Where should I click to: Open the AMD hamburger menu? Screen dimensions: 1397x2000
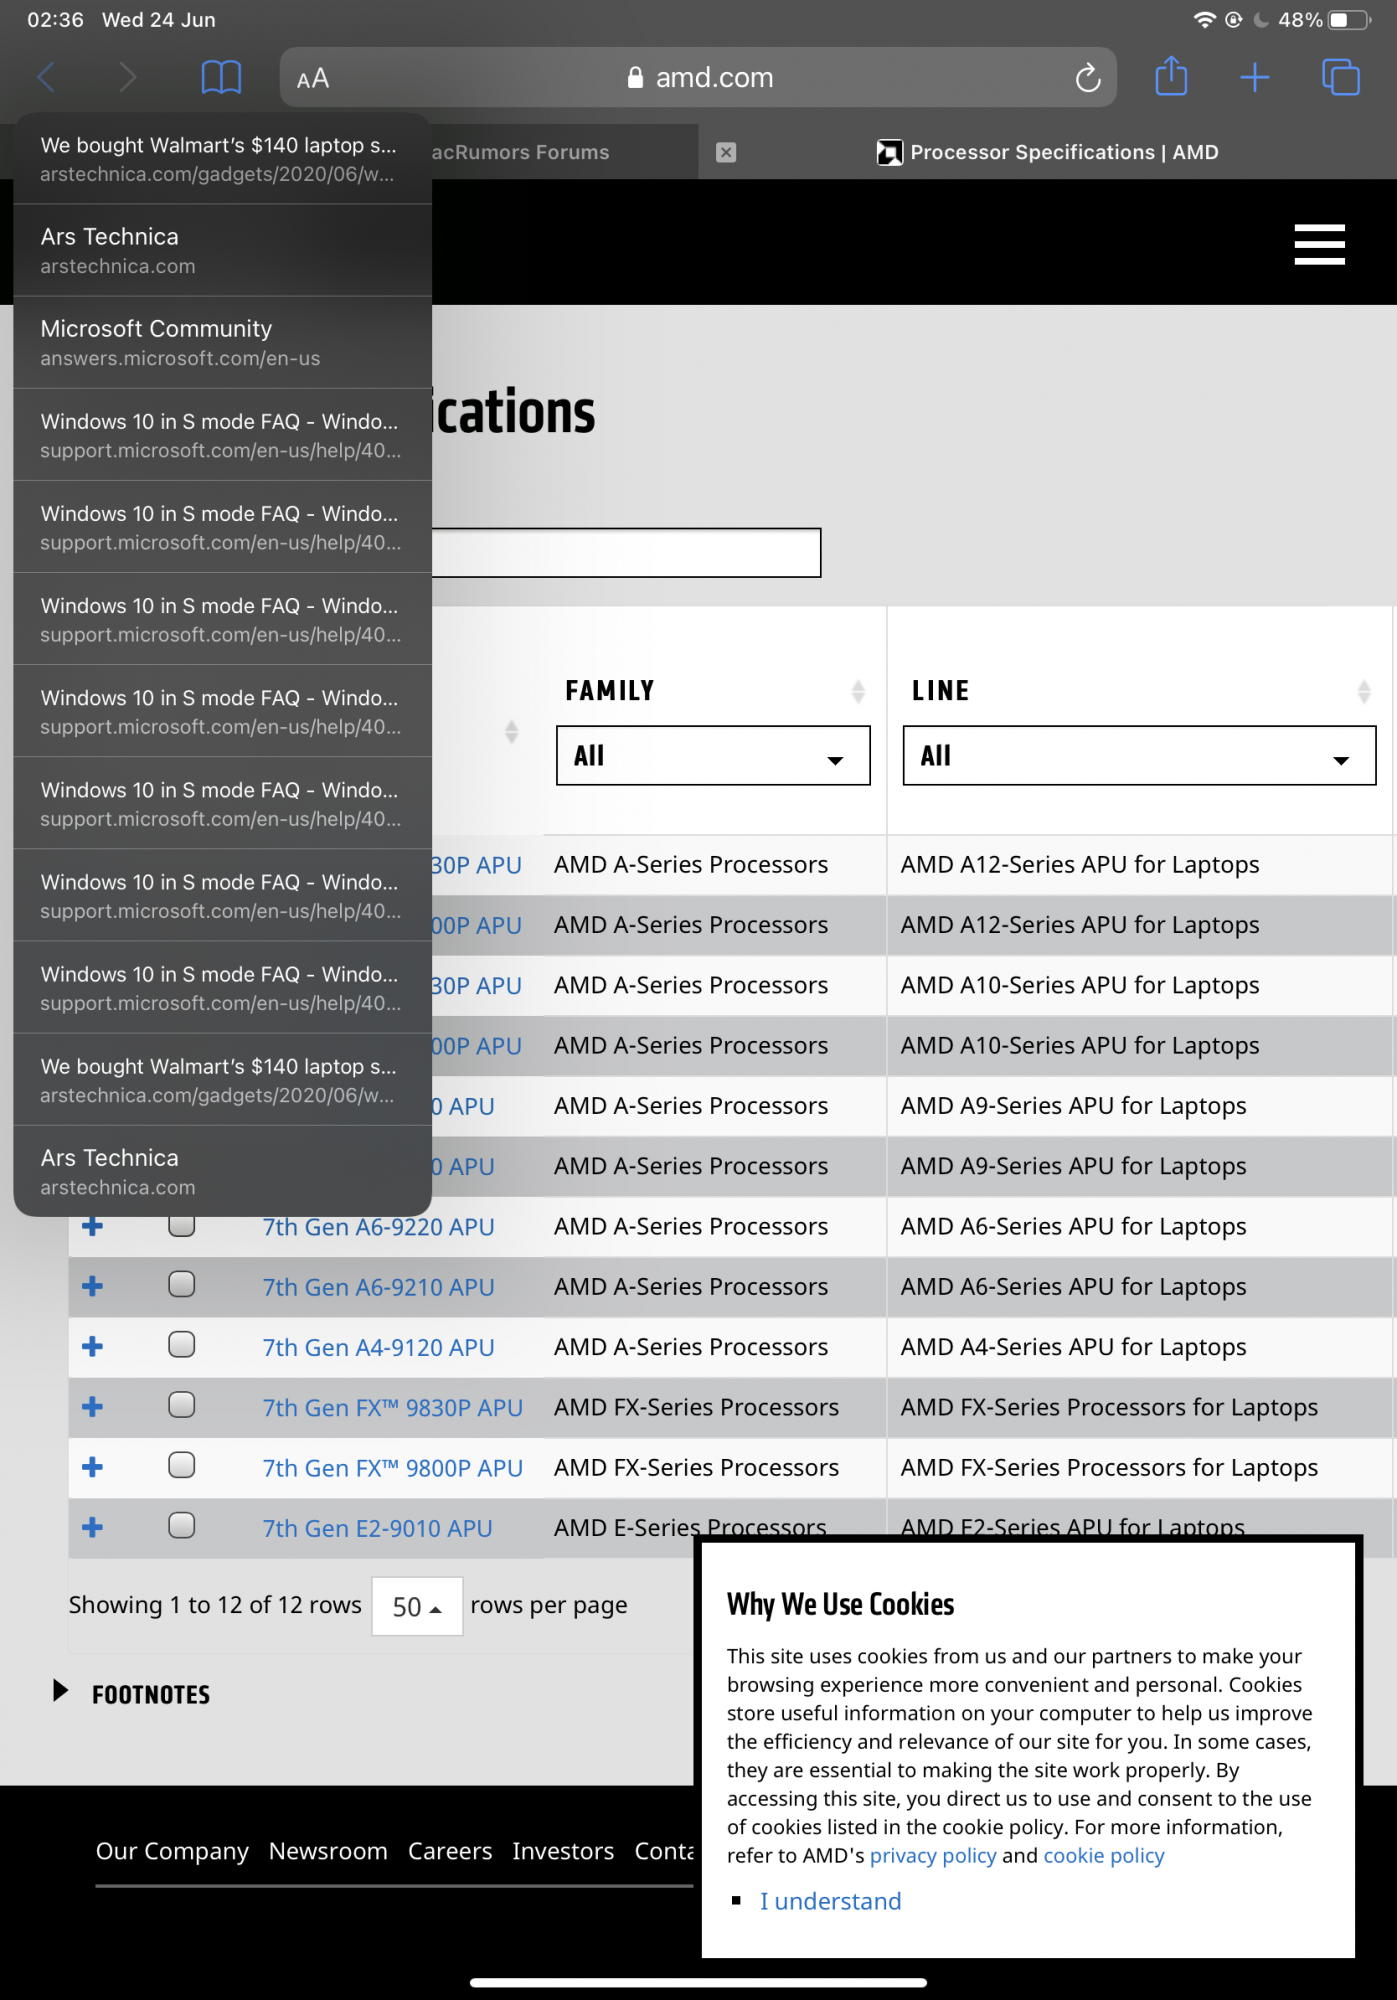1319,244
